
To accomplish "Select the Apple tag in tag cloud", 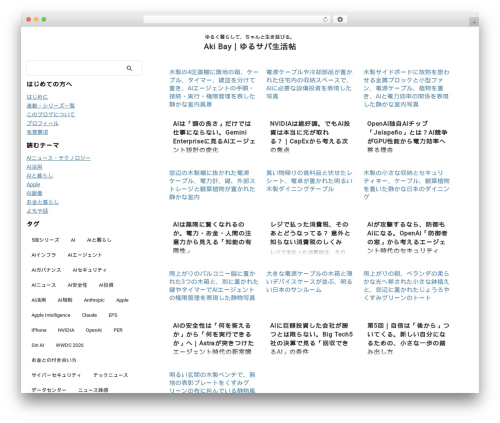I will [x=122, y=300].
